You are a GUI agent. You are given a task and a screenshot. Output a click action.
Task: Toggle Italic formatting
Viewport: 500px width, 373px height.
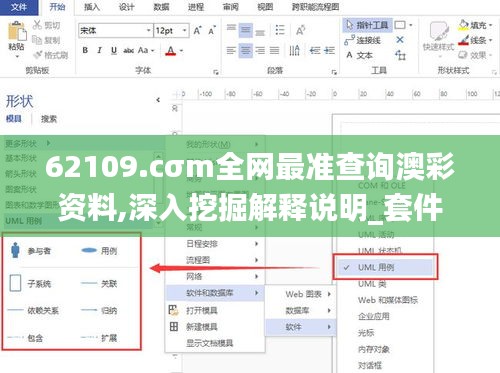[99, 50]
